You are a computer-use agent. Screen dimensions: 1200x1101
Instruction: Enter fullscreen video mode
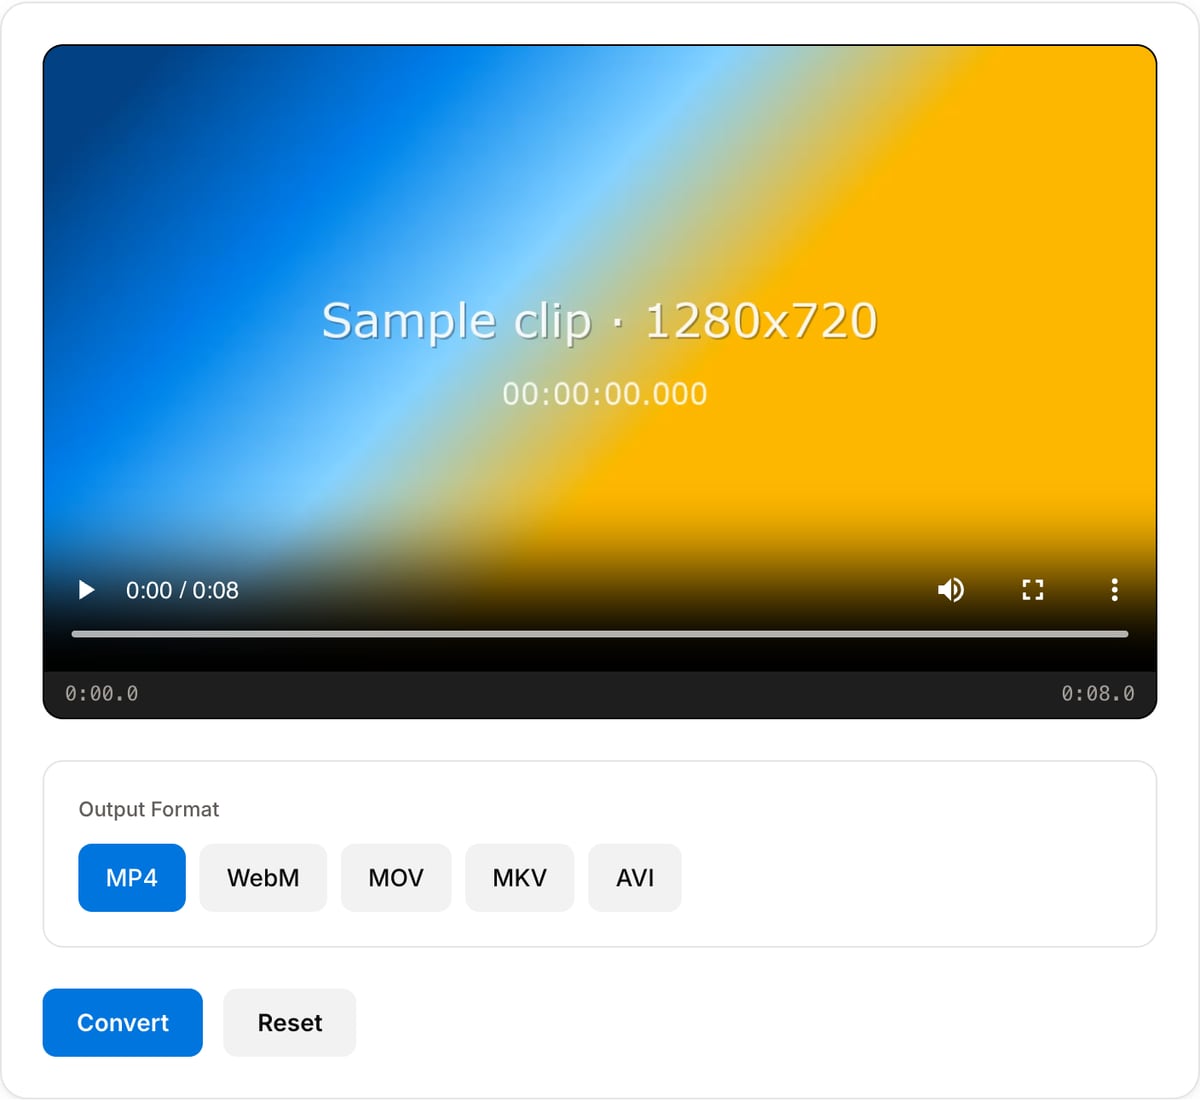[1033, 590]
